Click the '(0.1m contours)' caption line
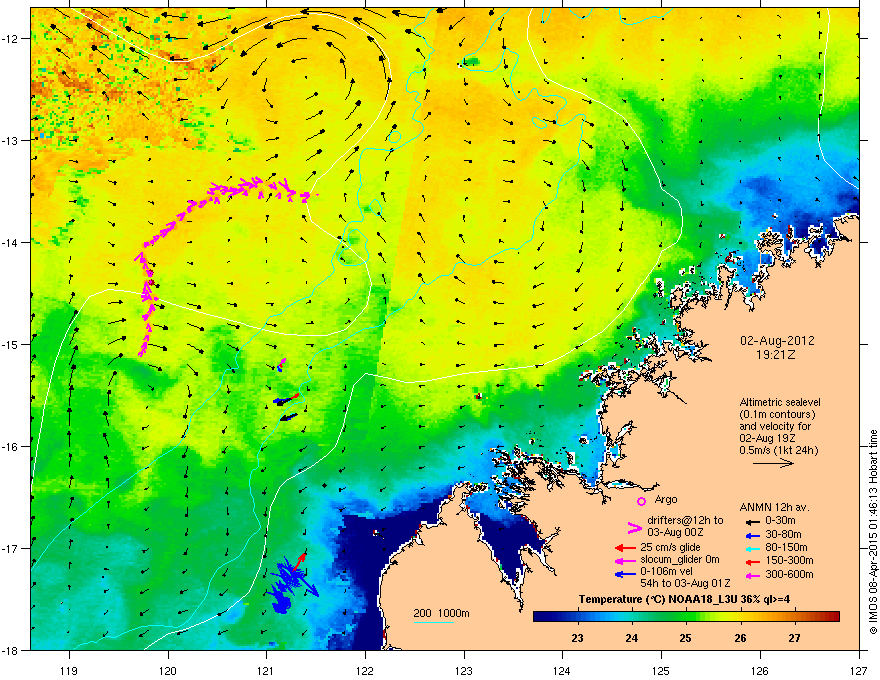Viewport: 880px width, 680px height. click(777, 415)
